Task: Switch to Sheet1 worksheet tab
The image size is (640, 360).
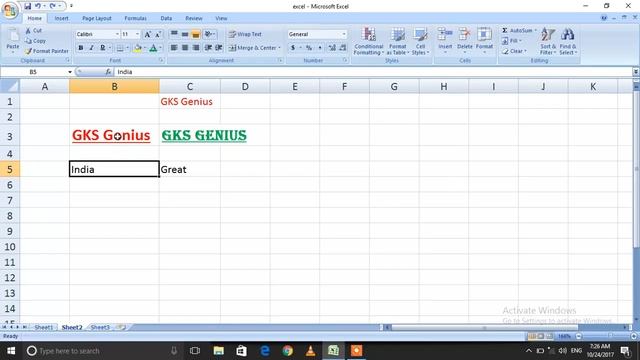Action: tap(44, 327)
